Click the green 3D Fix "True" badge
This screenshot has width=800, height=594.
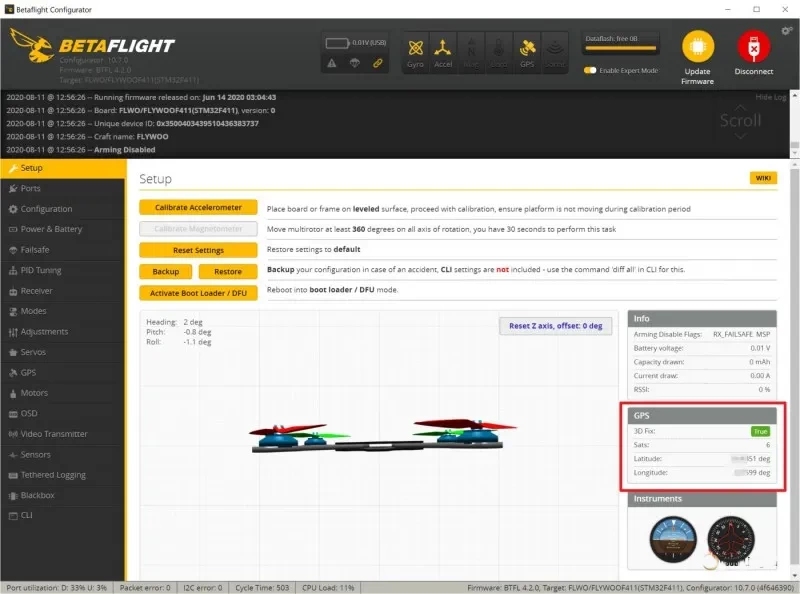click(761, 432)
